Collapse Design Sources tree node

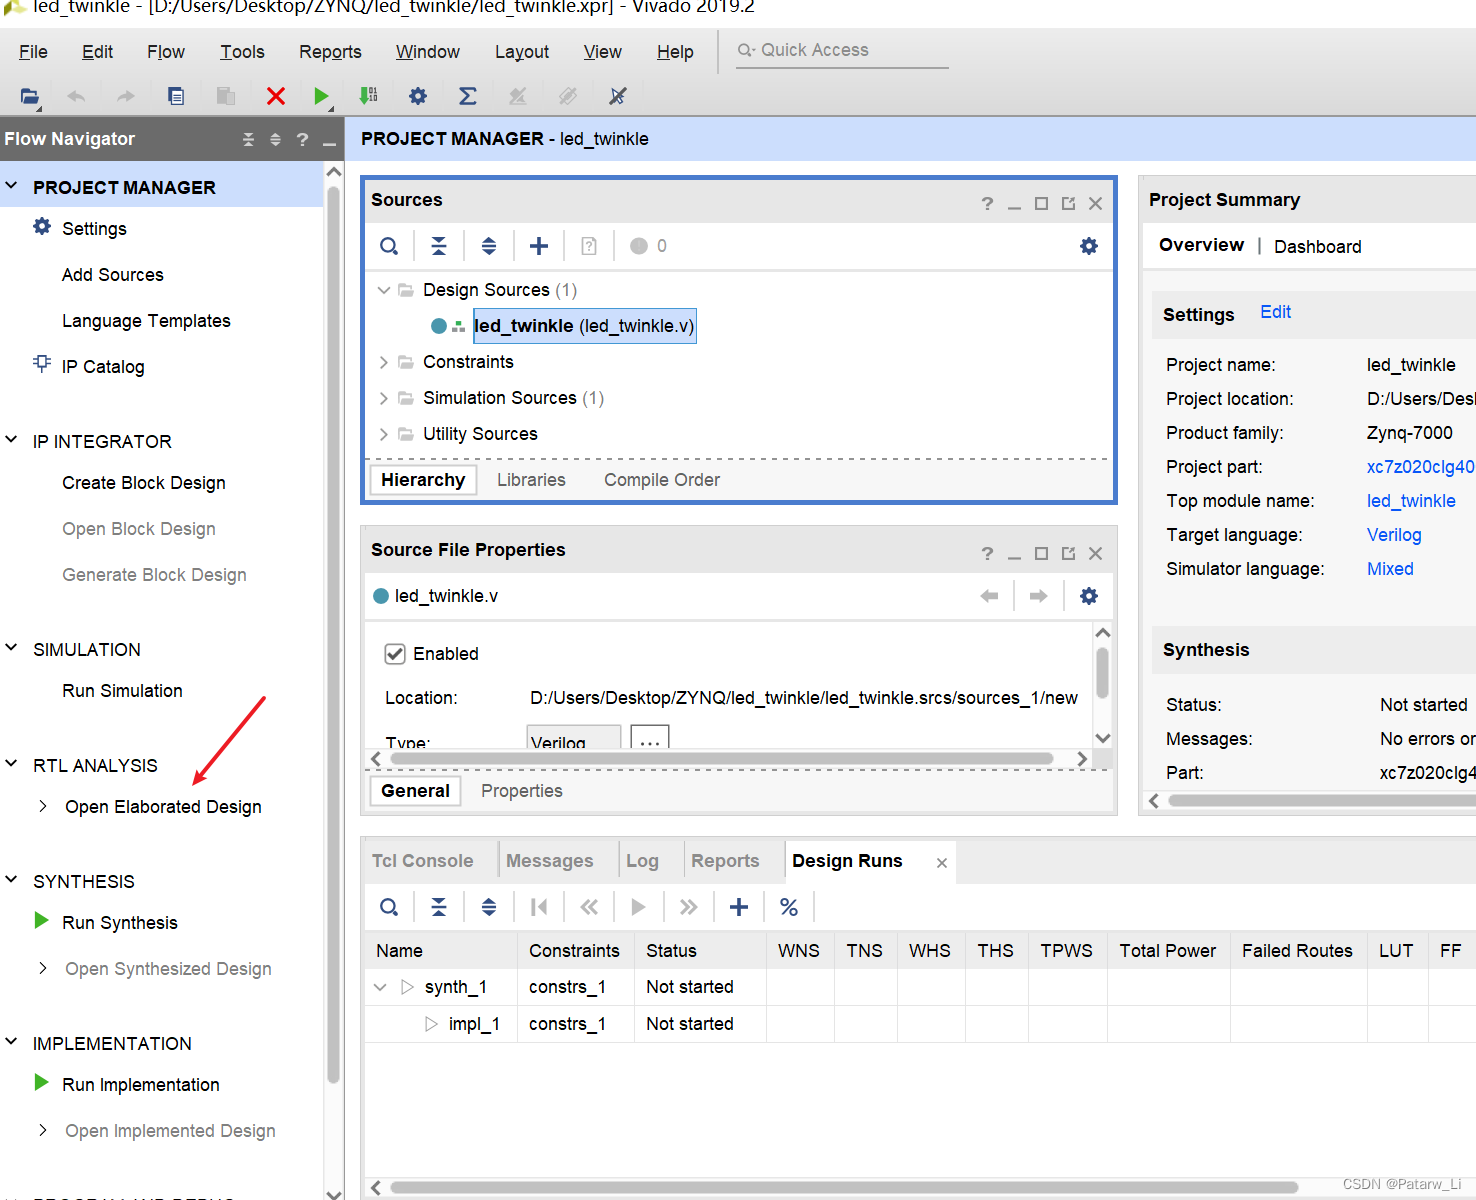383,290
